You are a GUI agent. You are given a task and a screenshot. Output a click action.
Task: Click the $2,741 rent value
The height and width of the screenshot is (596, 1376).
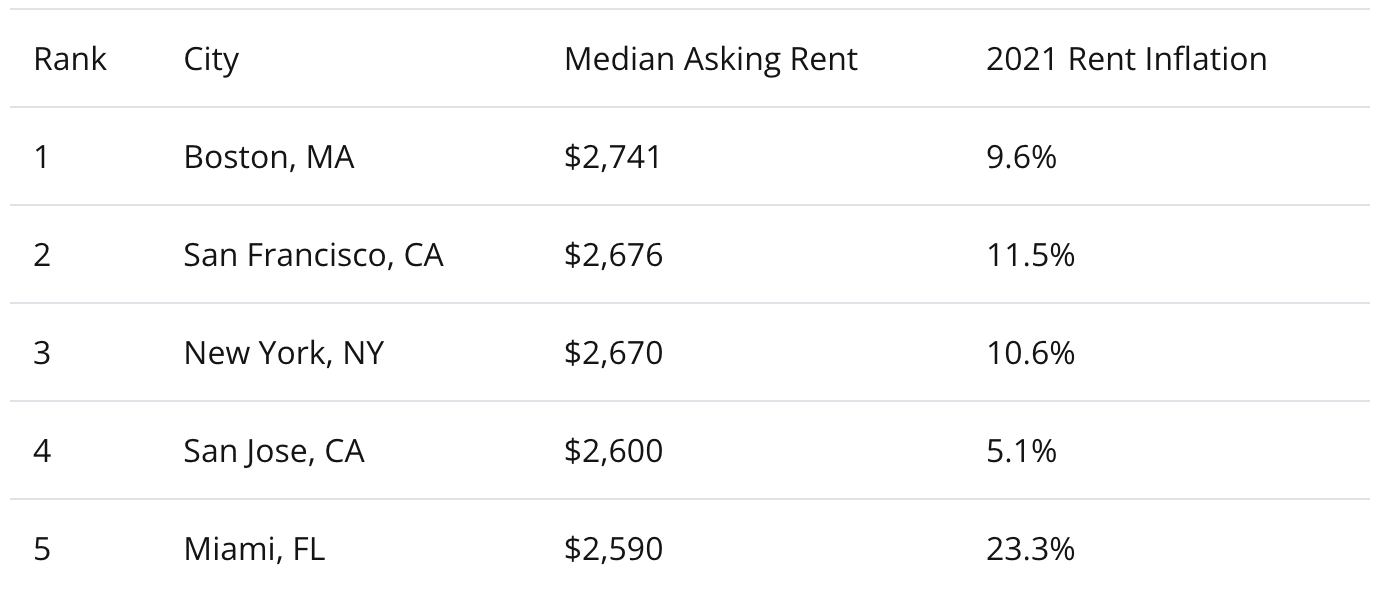pos(613,157)
